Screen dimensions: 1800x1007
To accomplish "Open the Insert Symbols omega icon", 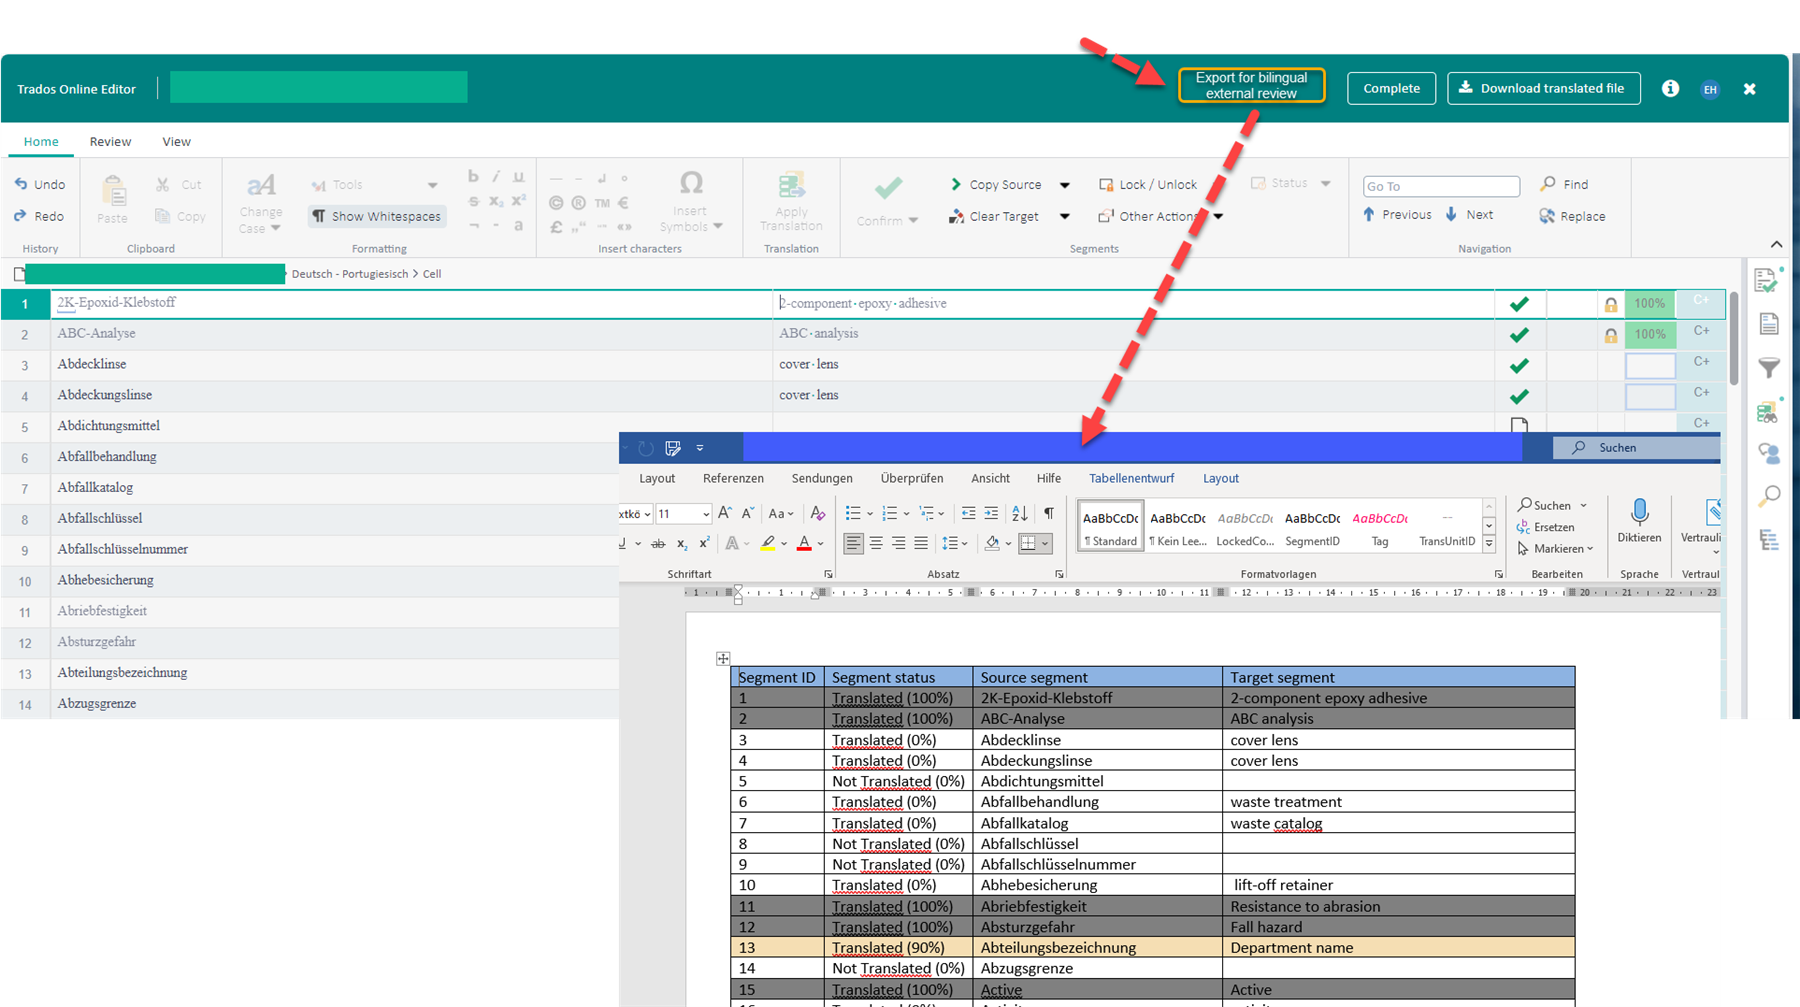I will click(x=691, y=183).
